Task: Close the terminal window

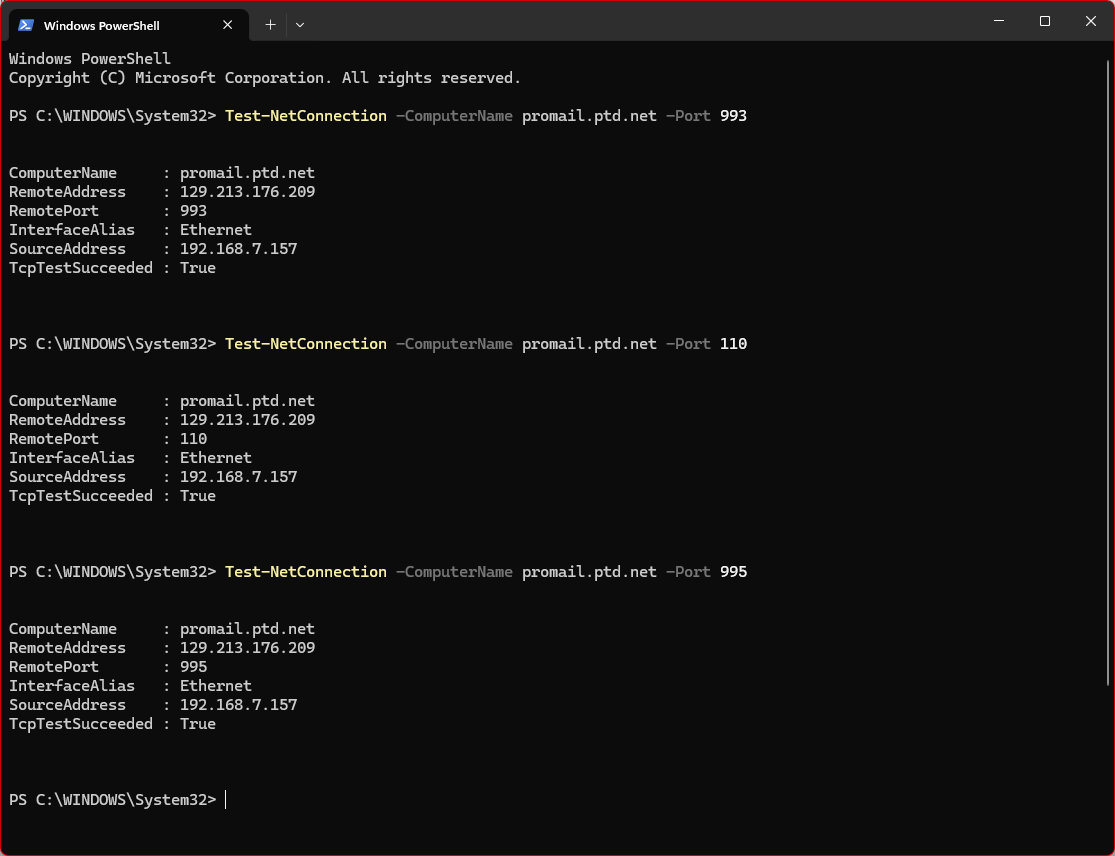Action: click(x=1091, y=21)
